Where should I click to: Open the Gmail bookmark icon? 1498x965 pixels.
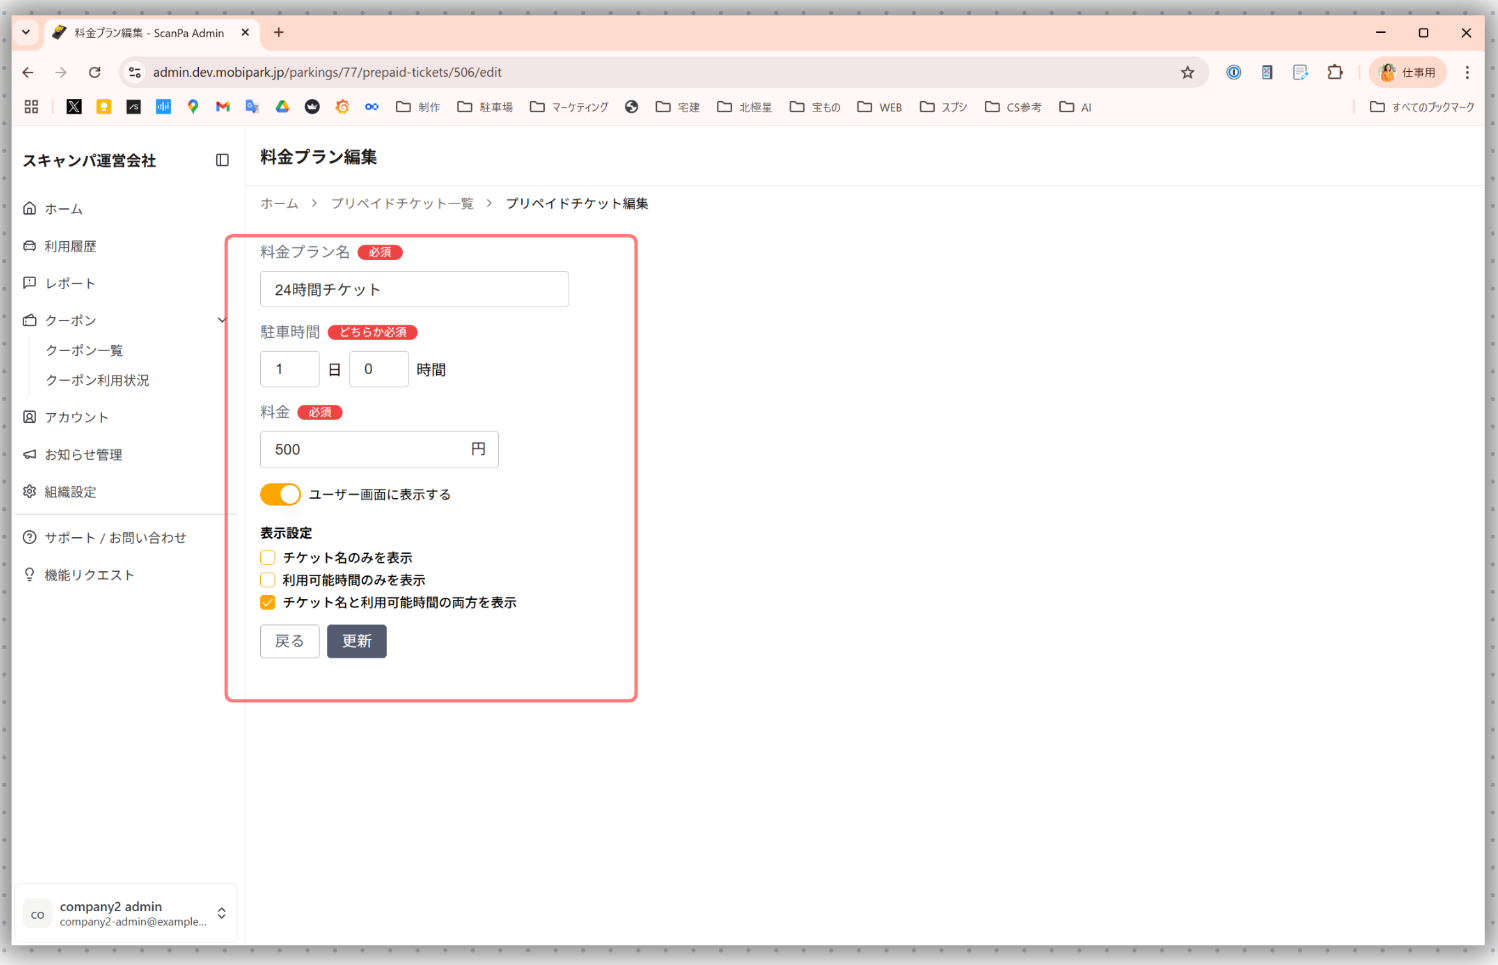(x=223, y=107)
